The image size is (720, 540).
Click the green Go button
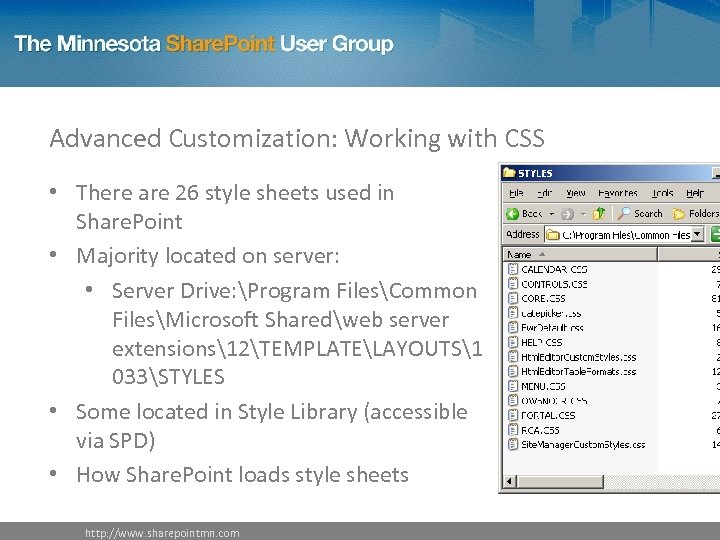[715, 235]
